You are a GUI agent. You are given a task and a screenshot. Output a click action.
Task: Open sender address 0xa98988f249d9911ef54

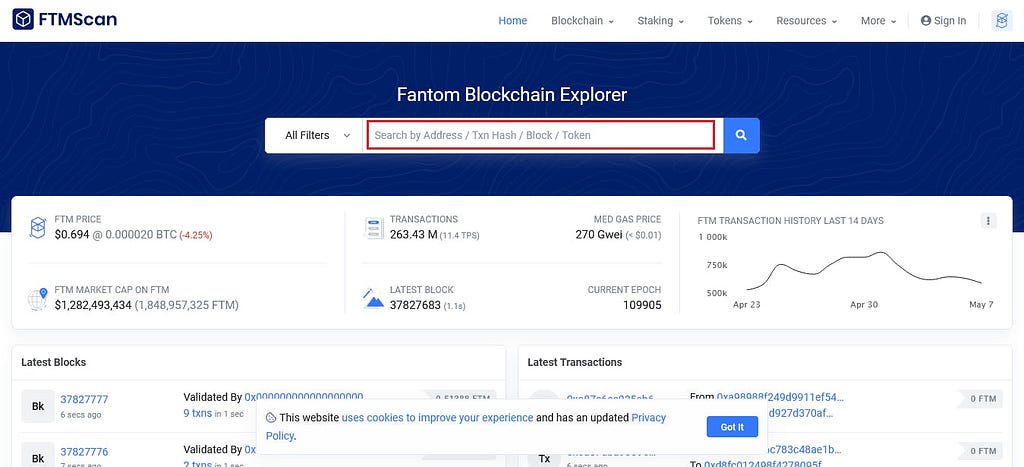pos(780,397)
